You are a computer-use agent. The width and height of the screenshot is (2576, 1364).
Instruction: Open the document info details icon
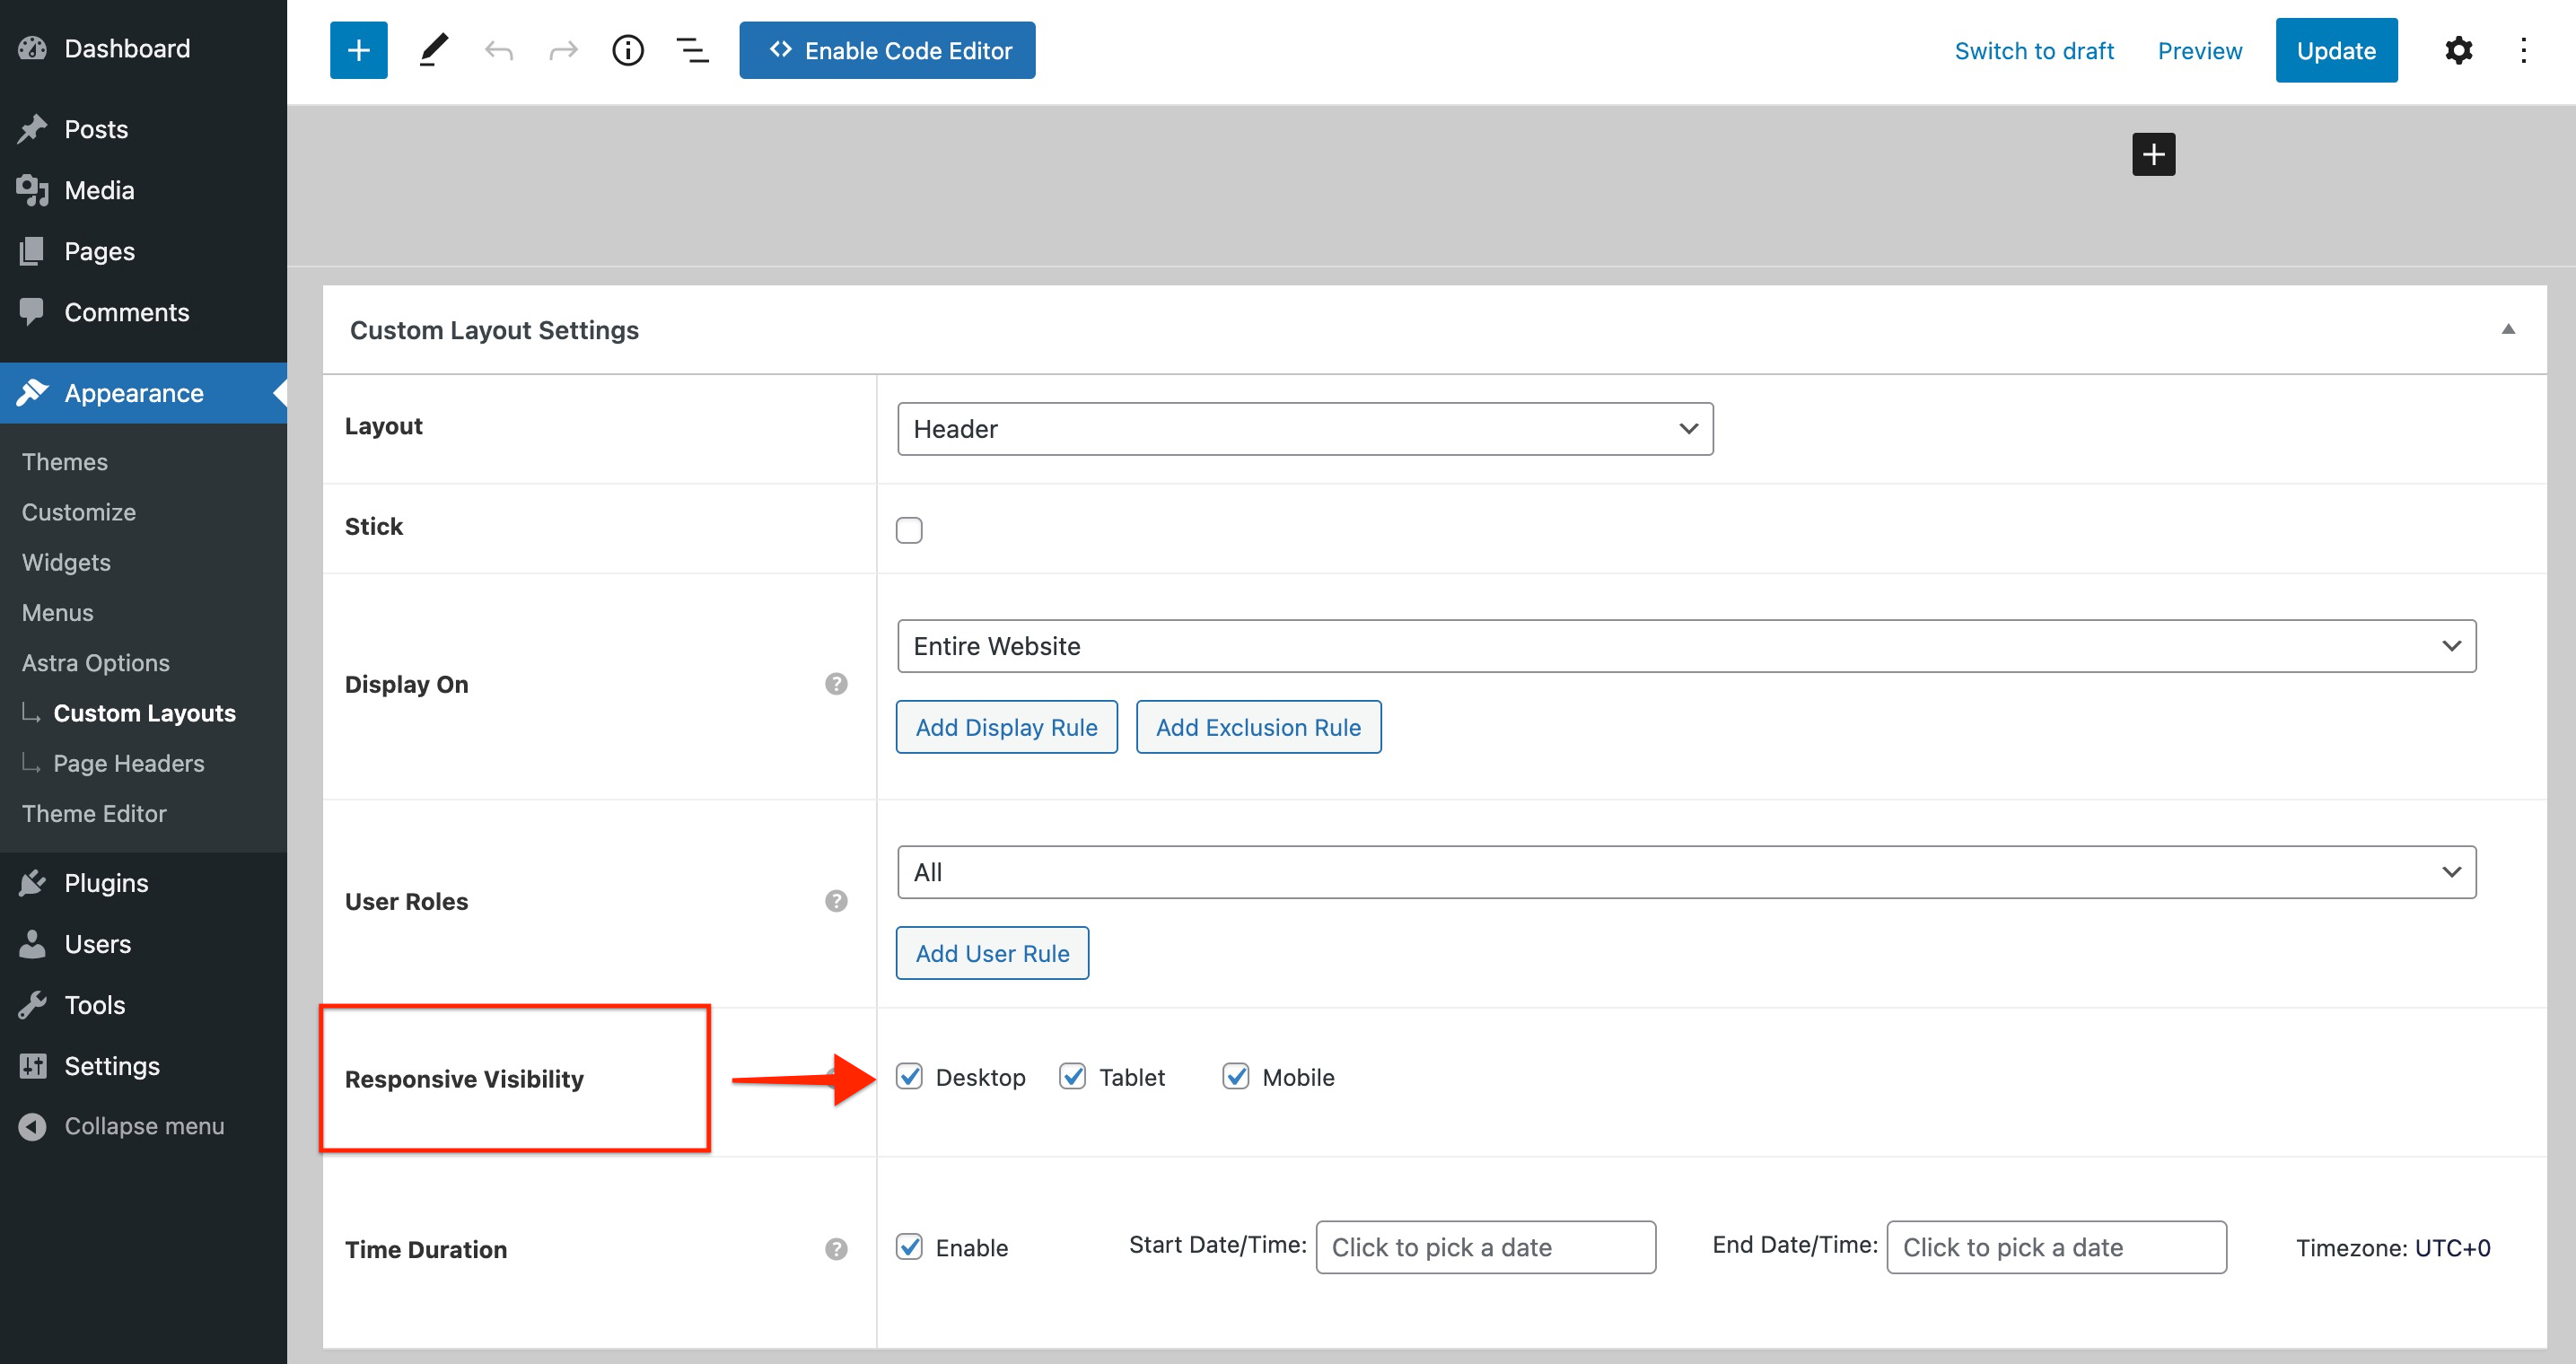(x=628, y=50)
